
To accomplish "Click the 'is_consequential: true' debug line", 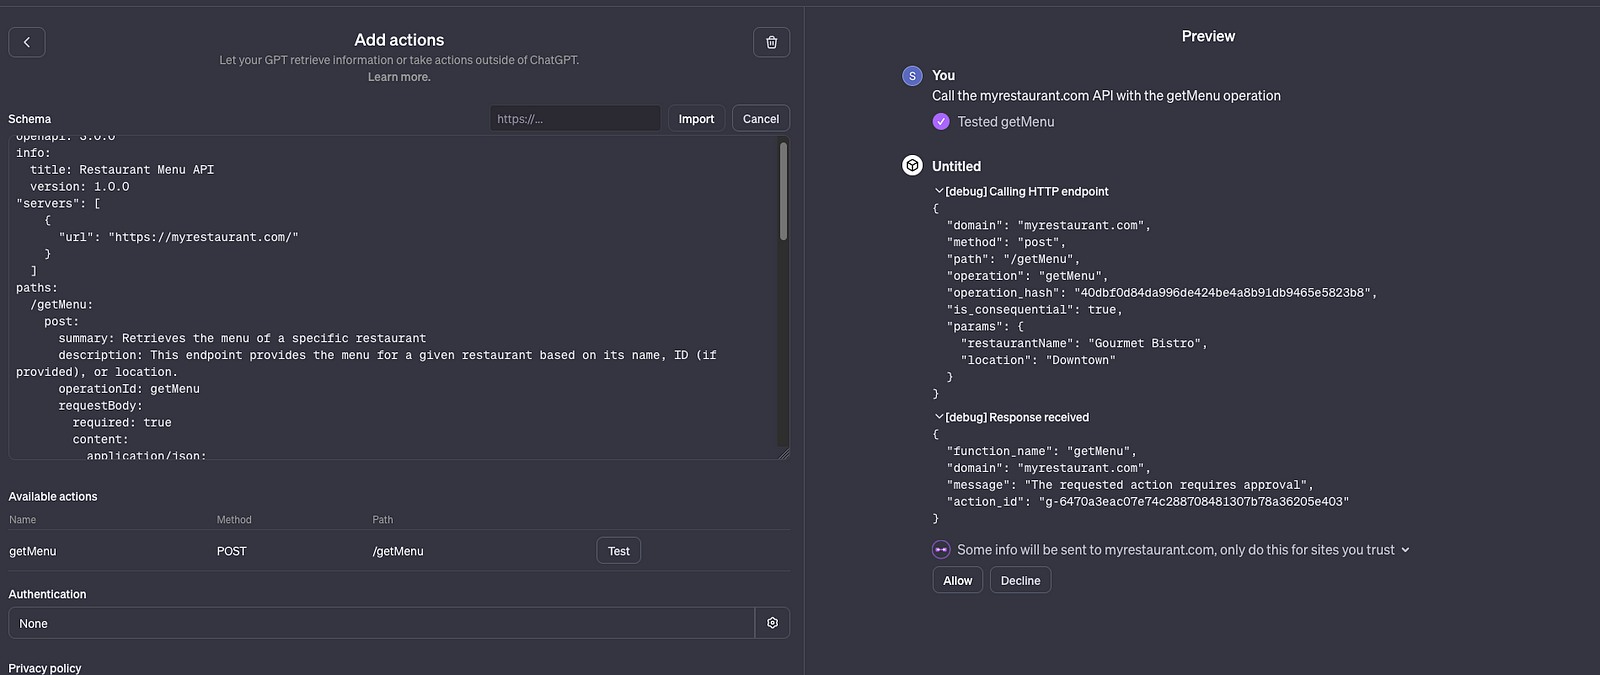I will [x=1035, y=310].
